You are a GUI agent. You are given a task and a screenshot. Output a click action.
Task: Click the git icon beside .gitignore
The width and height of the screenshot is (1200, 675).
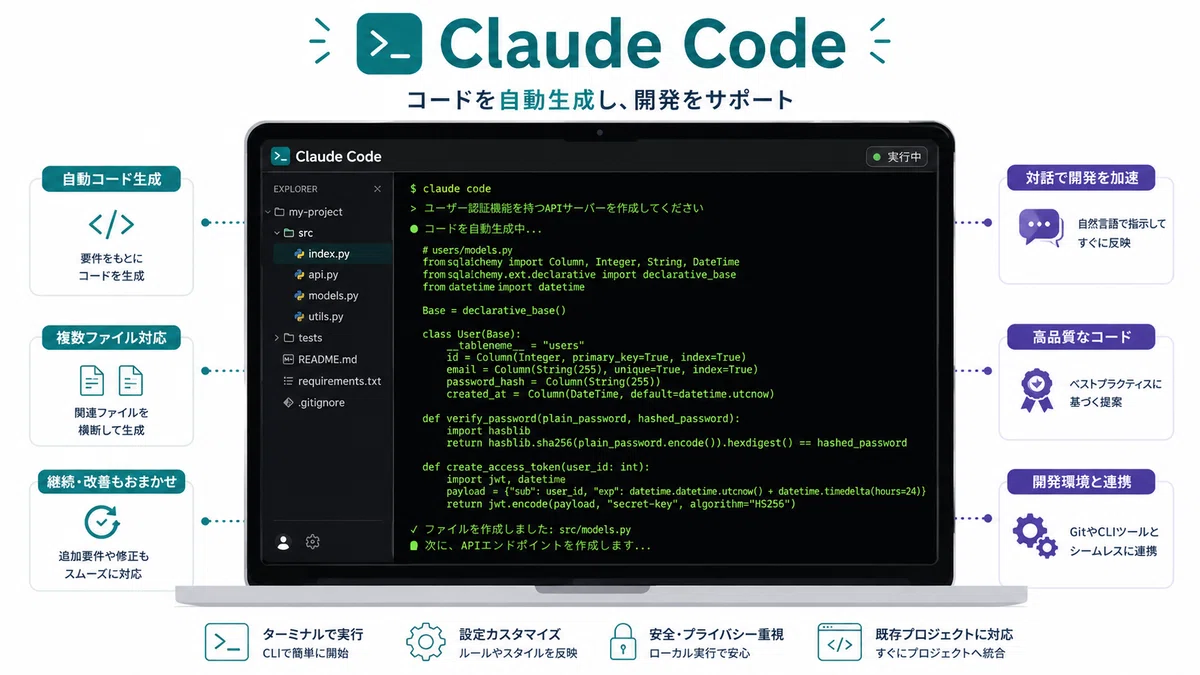[289, 403]
